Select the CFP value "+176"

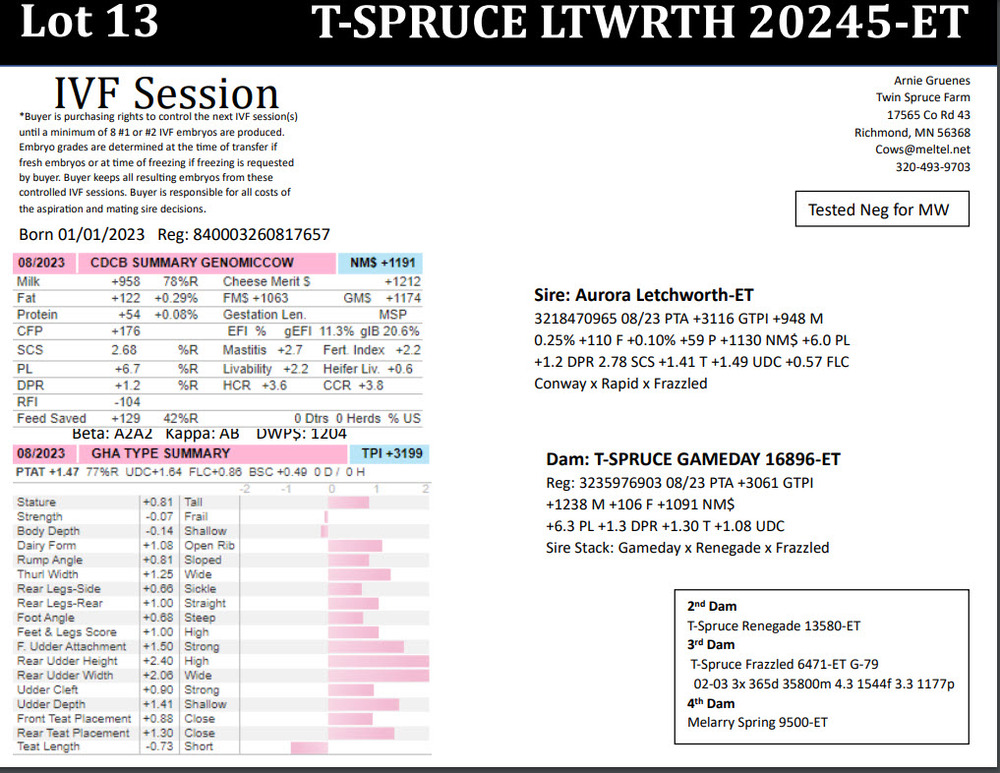(x=125, y=331)
